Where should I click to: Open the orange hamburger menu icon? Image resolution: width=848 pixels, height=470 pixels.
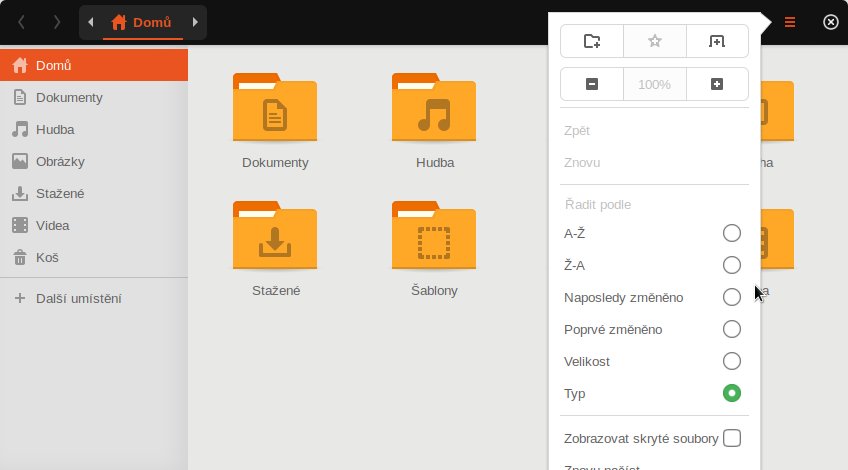coord(790,22)
